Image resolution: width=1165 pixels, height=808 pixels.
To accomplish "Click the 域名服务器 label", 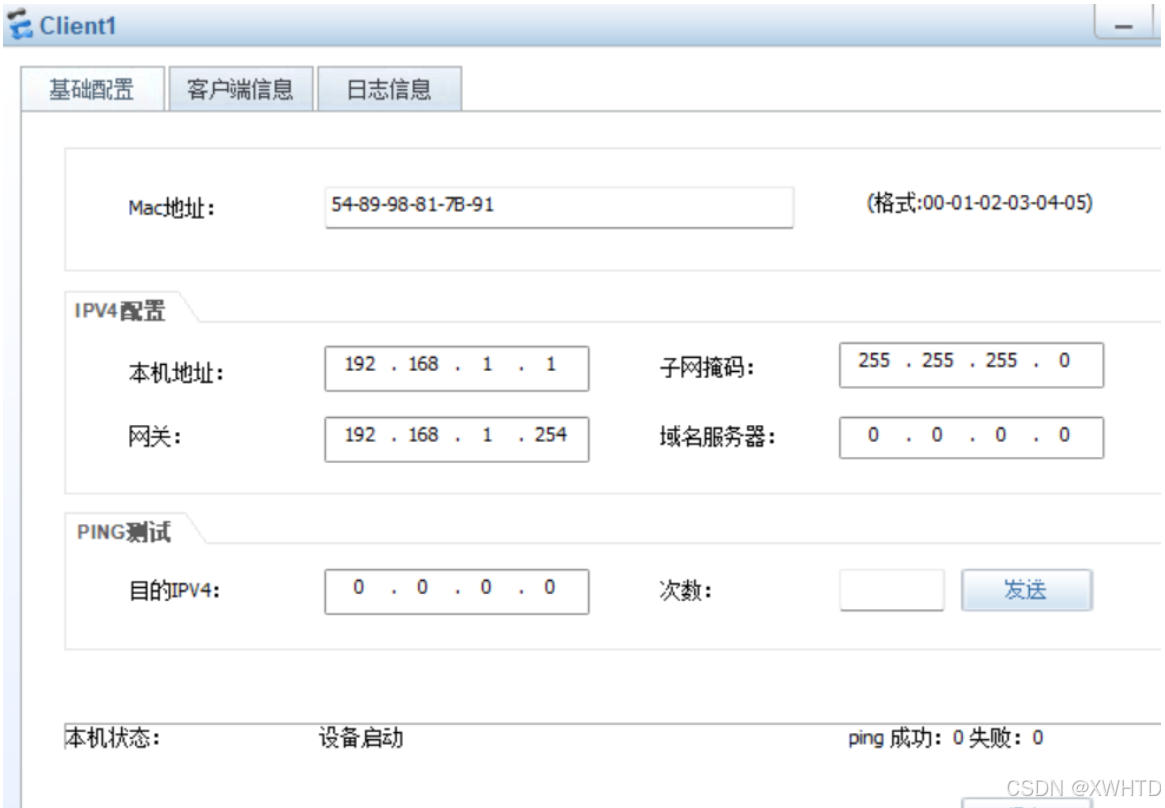I will click(x=717, y=437).
